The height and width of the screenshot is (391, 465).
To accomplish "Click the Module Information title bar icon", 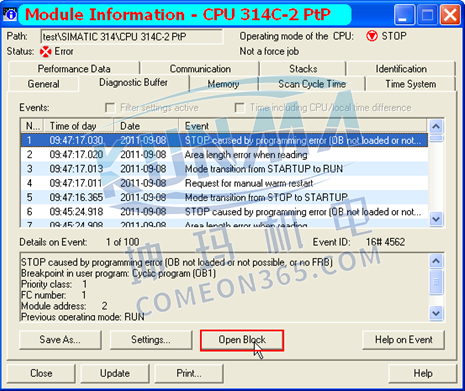I will pyautogui.click(x=10, y=14).
